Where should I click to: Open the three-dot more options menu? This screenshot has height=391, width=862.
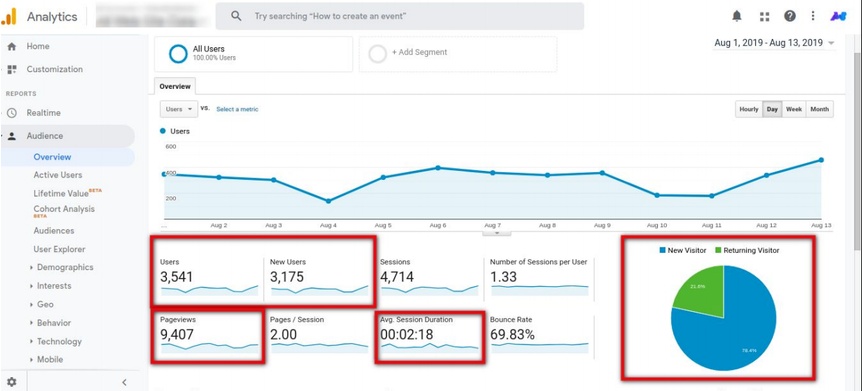[x=813, y=16]
